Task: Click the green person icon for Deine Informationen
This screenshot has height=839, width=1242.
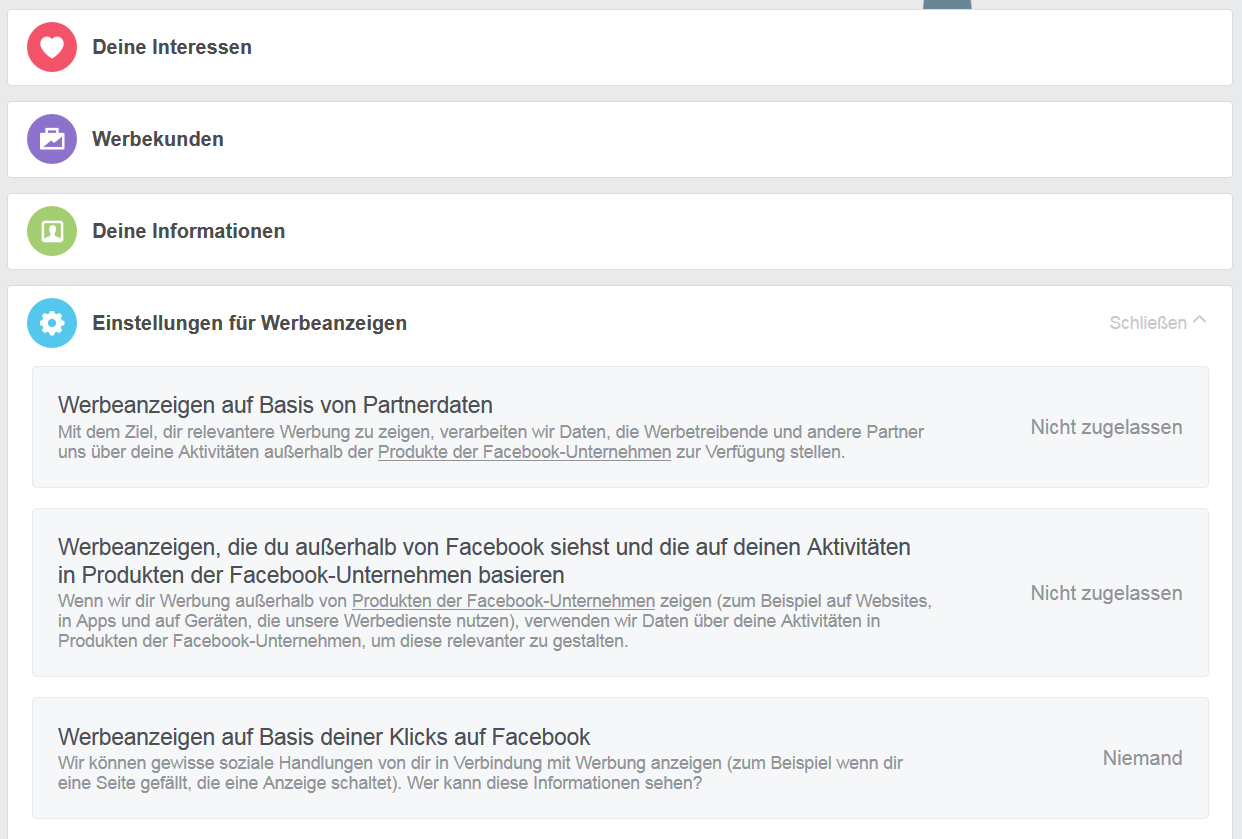Action: (52, 231)
